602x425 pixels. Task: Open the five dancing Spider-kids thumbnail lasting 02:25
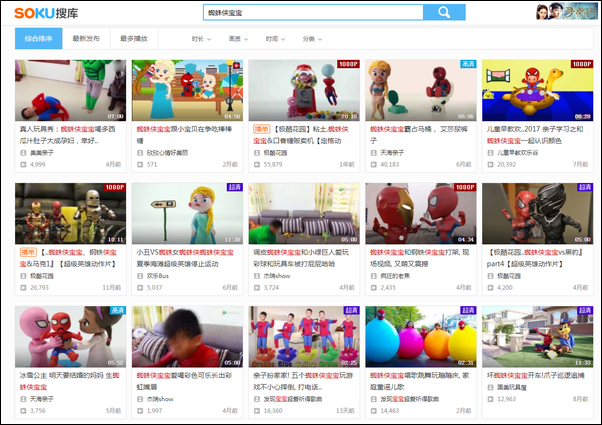[304, 337]
